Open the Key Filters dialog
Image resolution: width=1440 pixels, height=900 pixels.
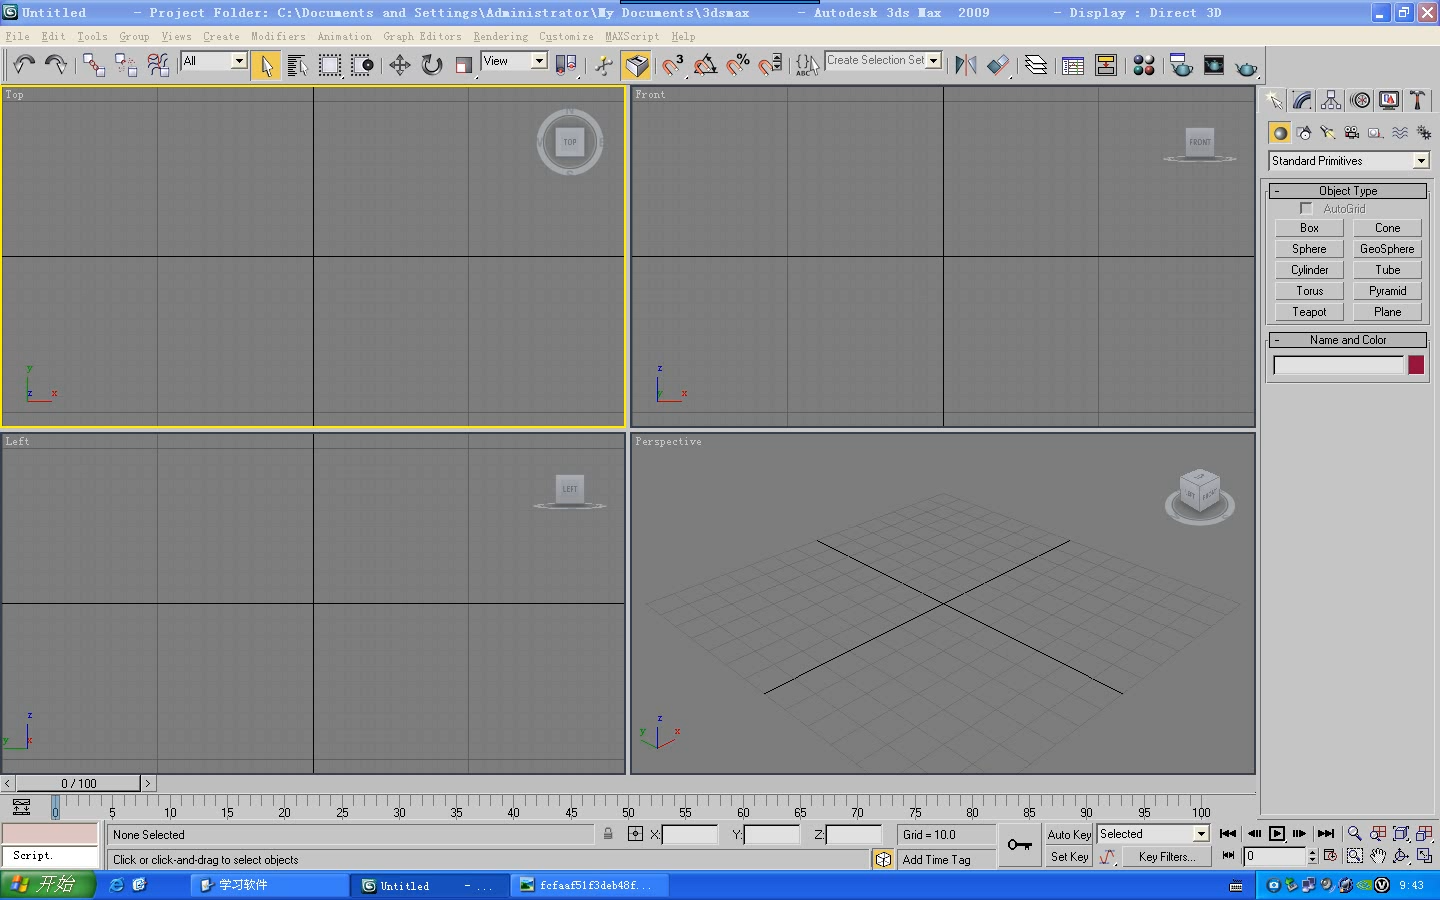click(x=1166, y=857)
